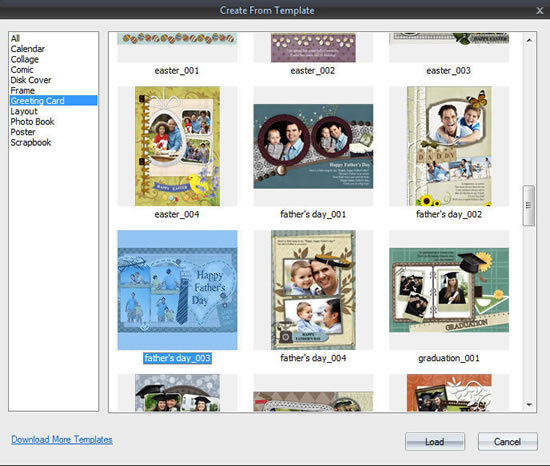Click the graduation_001 label text

point(449,358)
